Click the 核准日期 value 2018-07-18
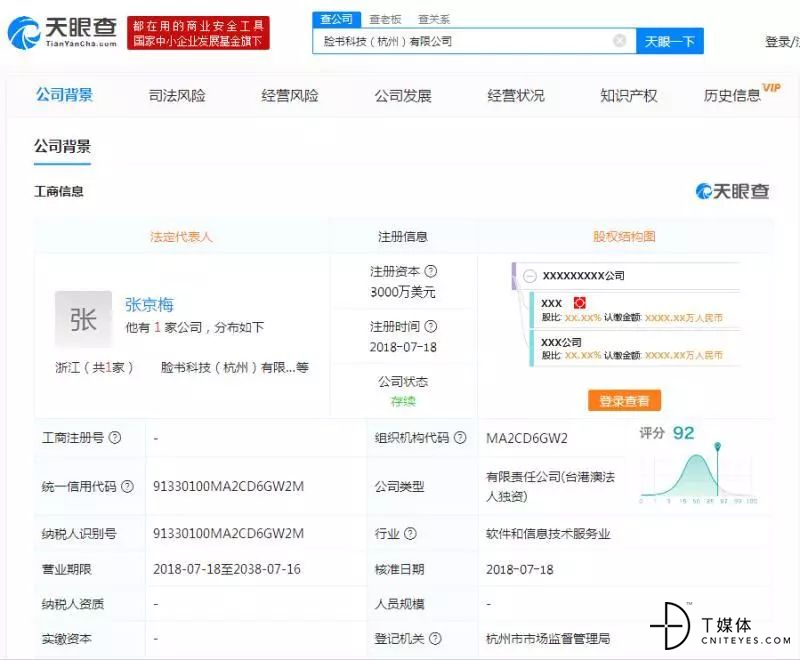This screenshot has height=660, width=800. 520,570
